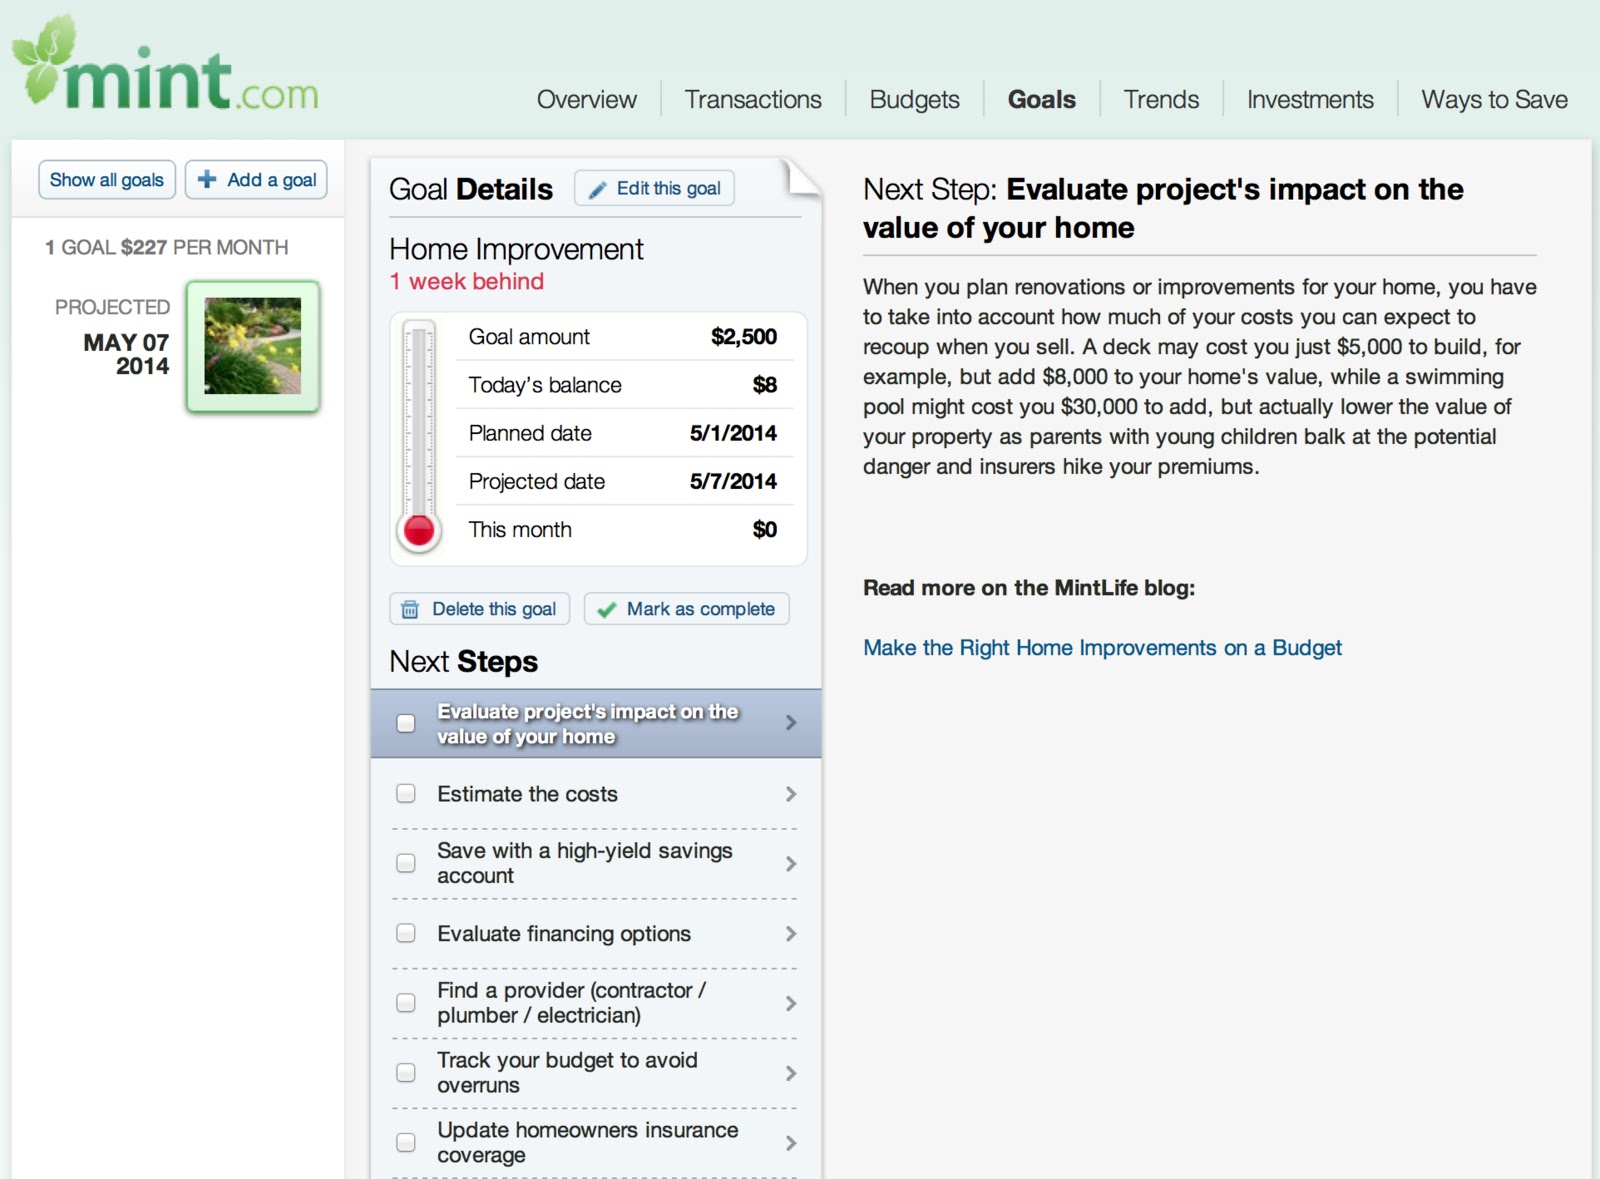This screenshot has width=1600, height=1179.
Task: Expand Update homeowners insurance coverage step
Action: click(791, 1143)
